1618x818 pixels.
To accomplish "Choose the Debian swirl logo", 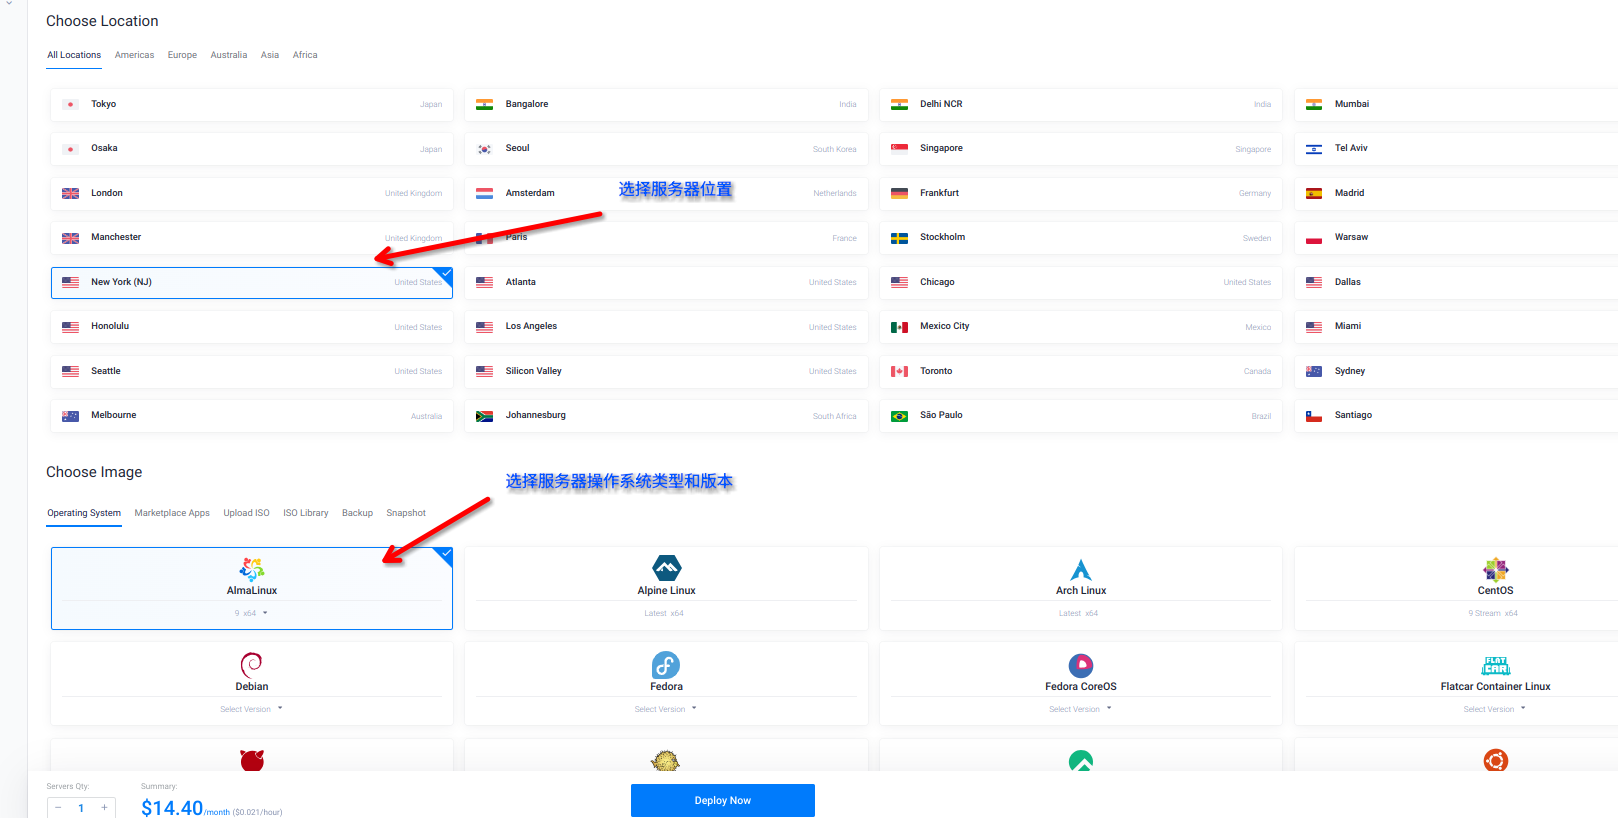I will (x=252, y=665).
